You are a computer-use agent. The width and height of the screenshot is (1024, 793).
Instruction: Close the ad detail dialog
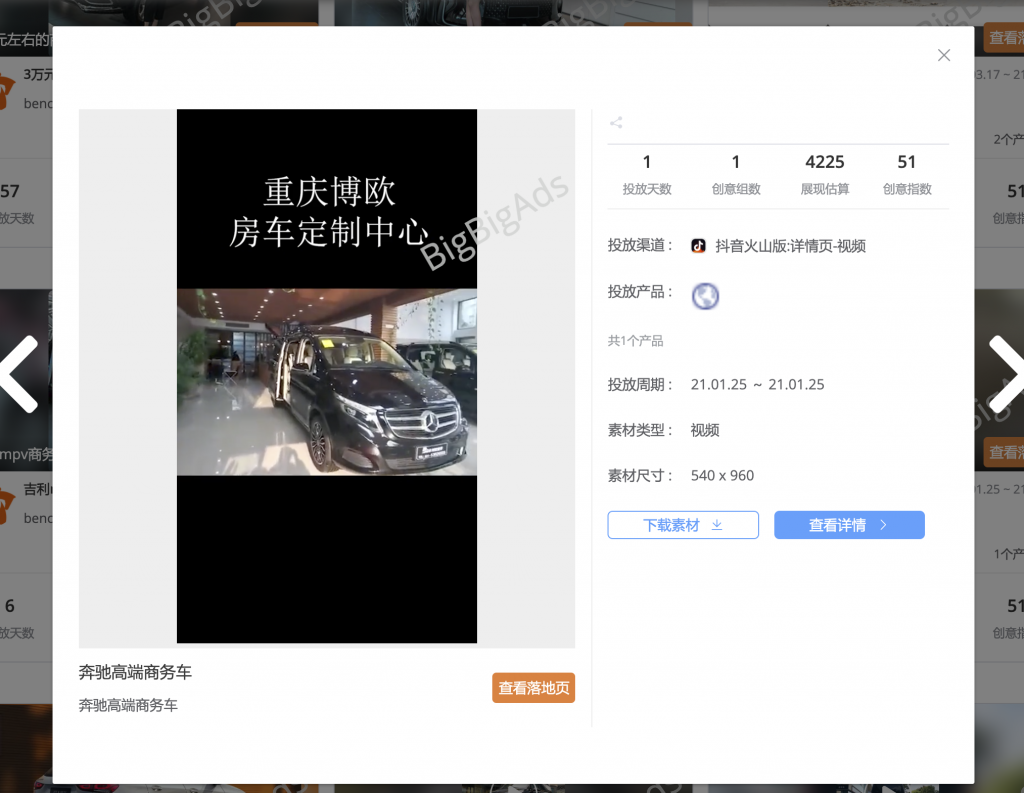click(944, 56)
